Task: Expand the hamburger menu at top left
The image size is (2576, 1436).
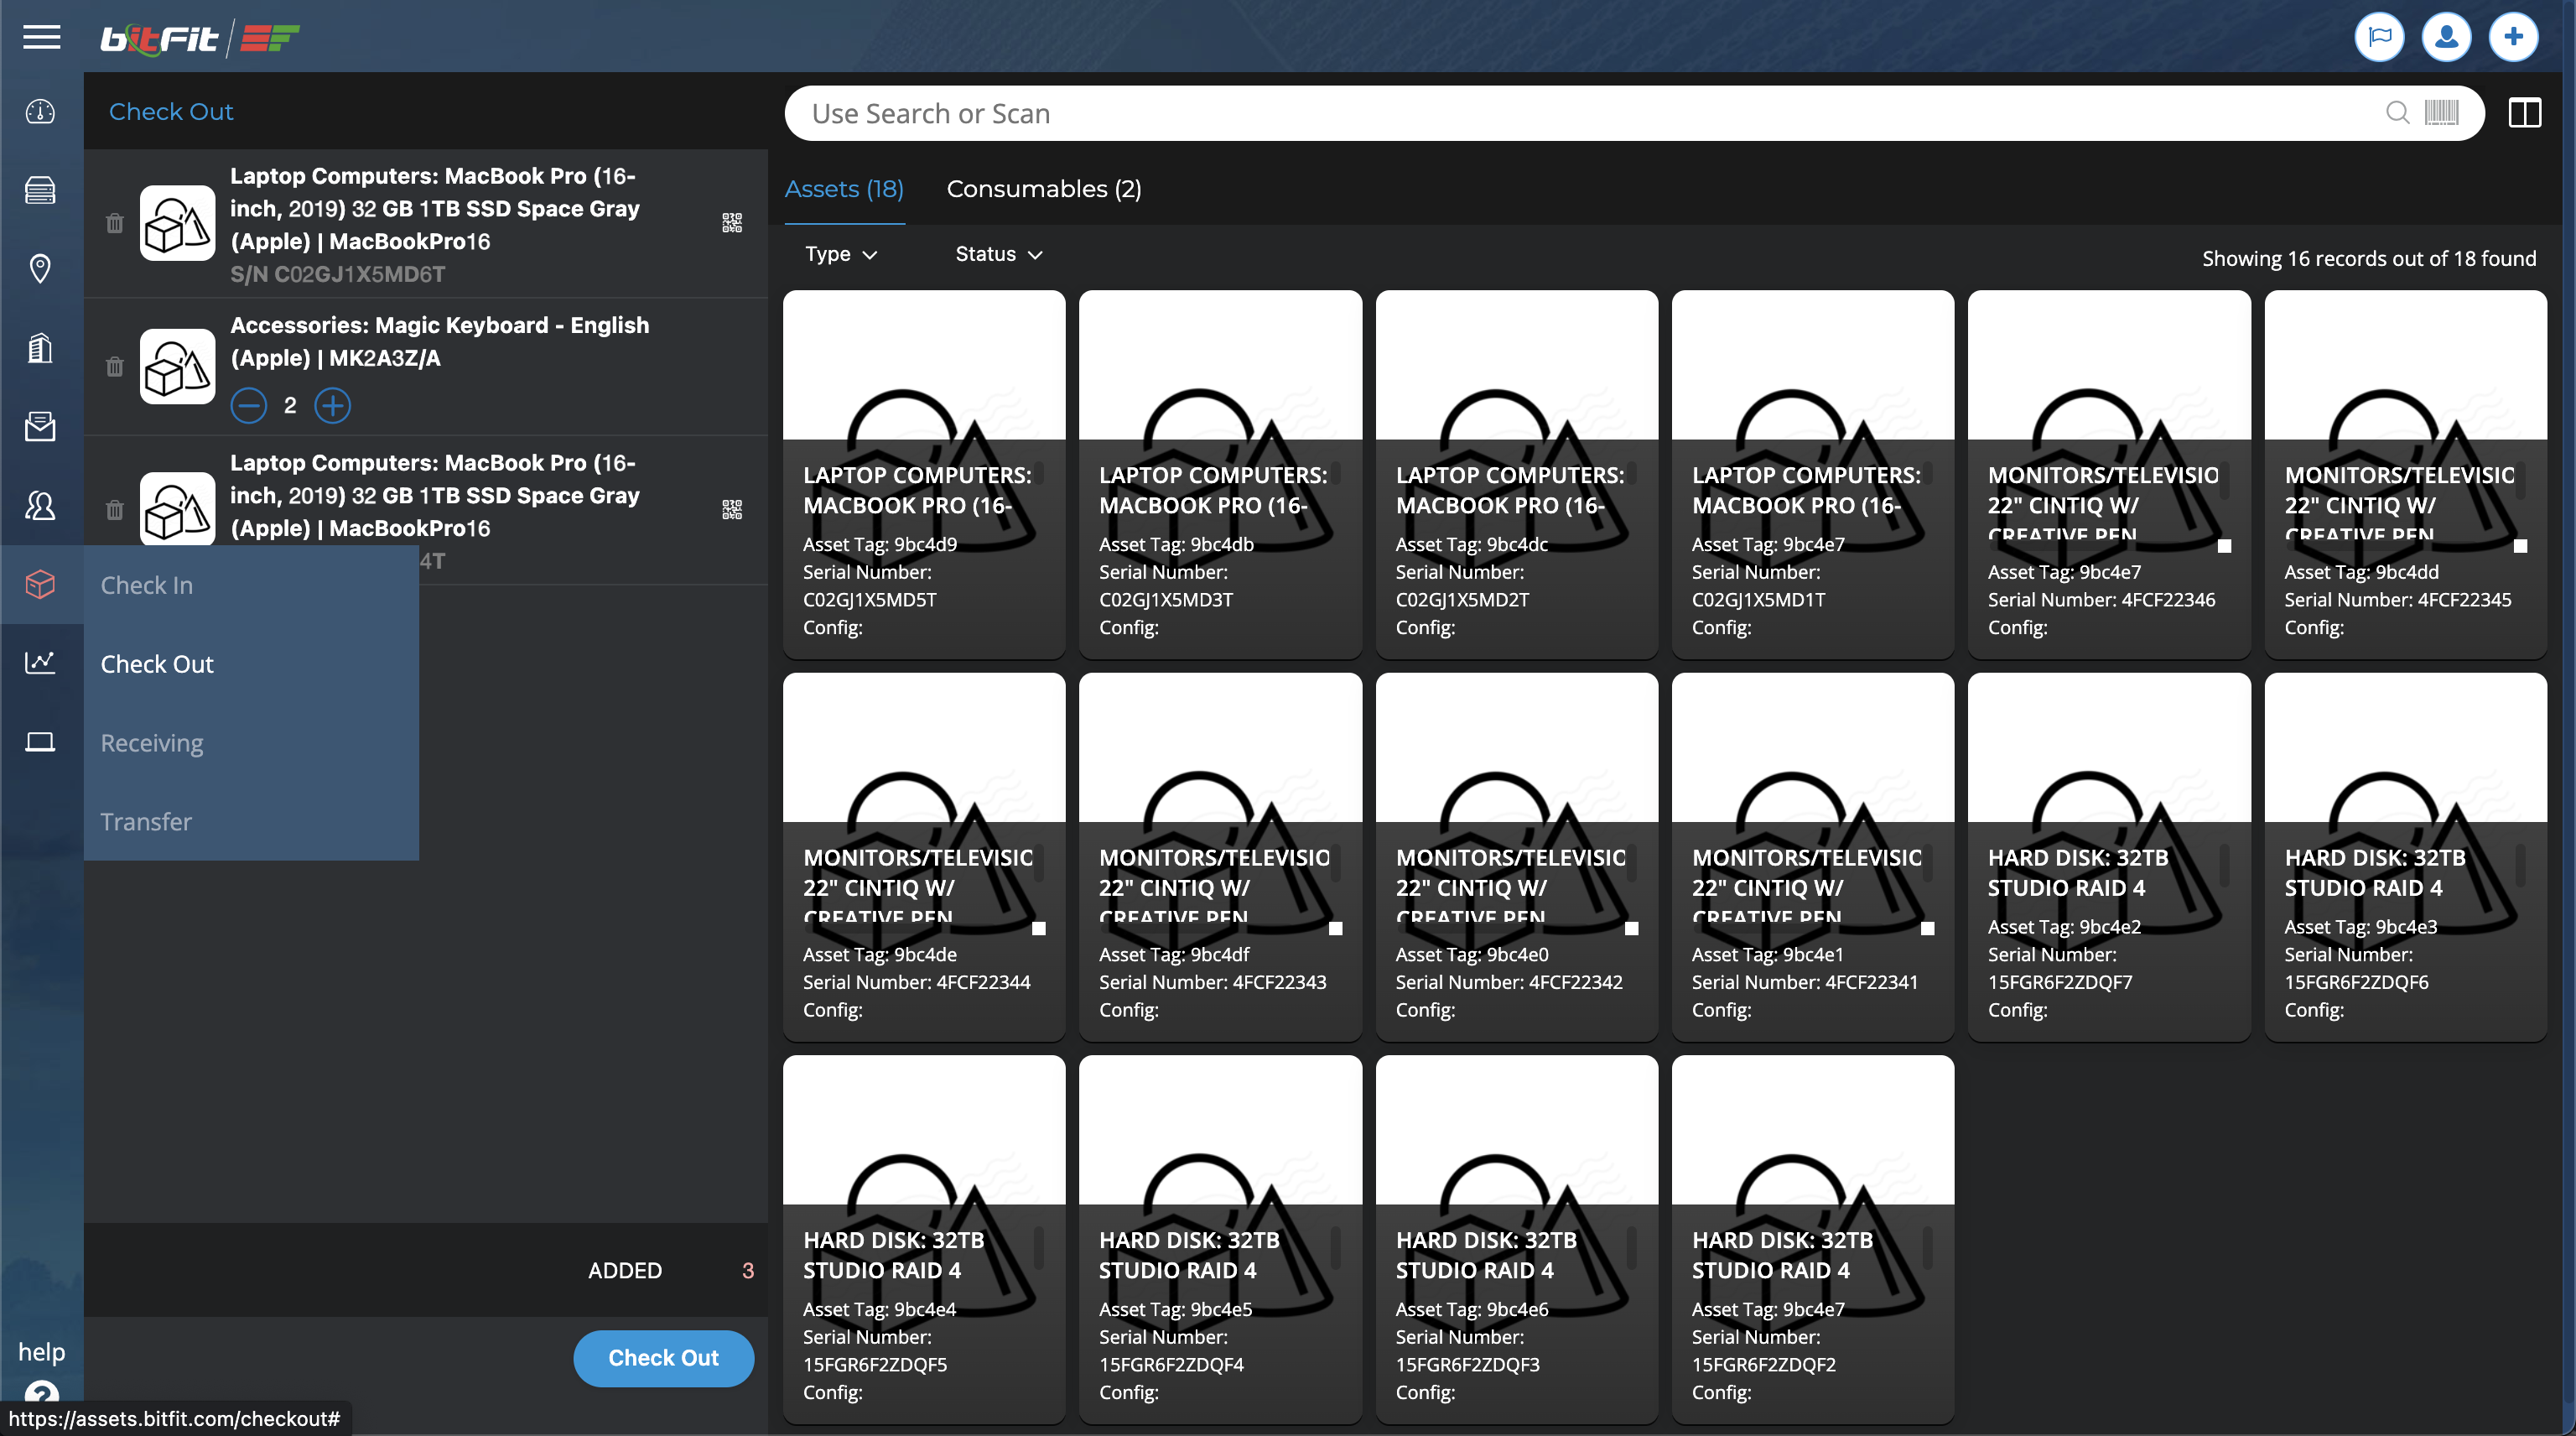Action: tap(41, 37)
